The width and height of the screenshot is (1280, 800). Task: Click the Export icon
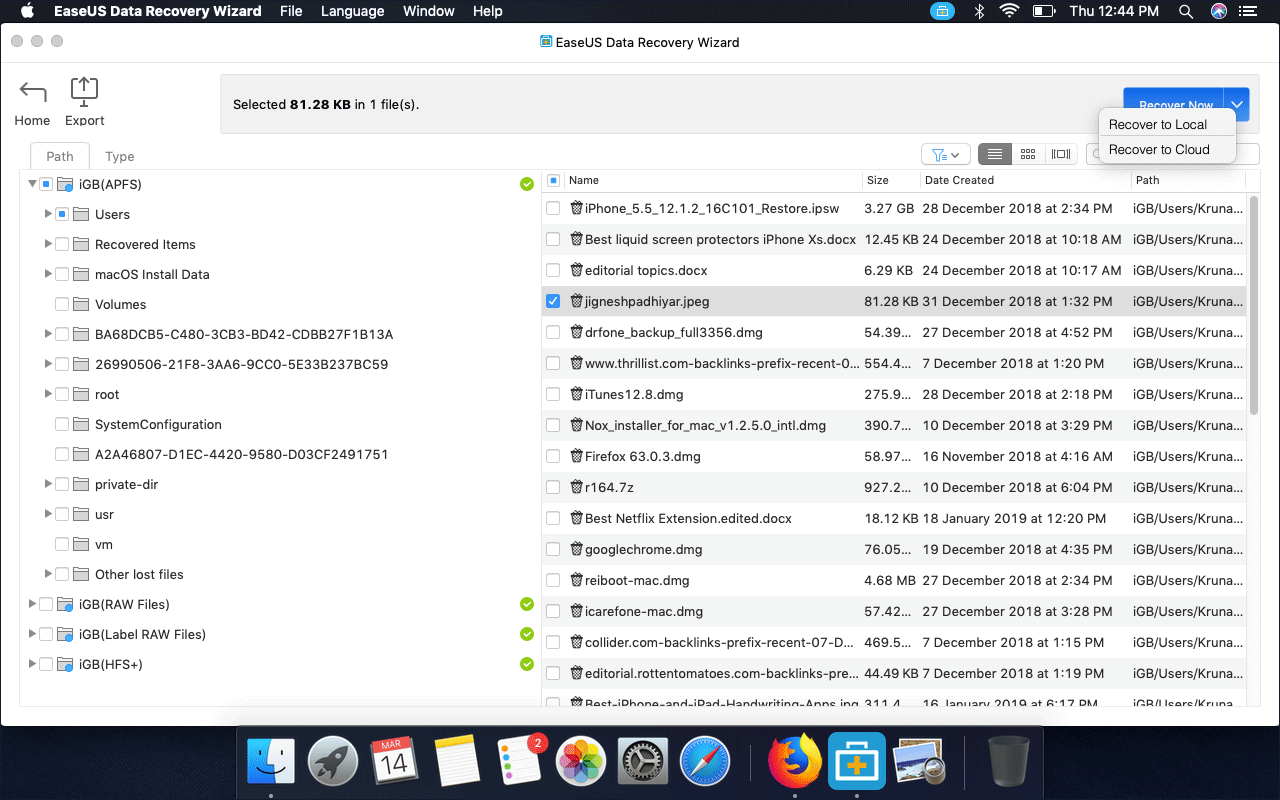pos(84,92)
